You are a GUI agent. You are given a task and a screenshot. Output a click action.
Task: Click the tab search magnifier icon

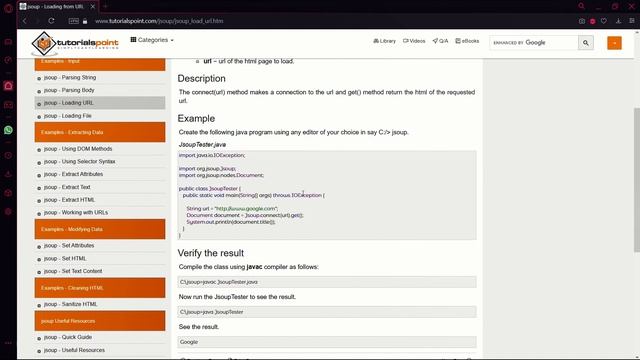tap(582, 6)
